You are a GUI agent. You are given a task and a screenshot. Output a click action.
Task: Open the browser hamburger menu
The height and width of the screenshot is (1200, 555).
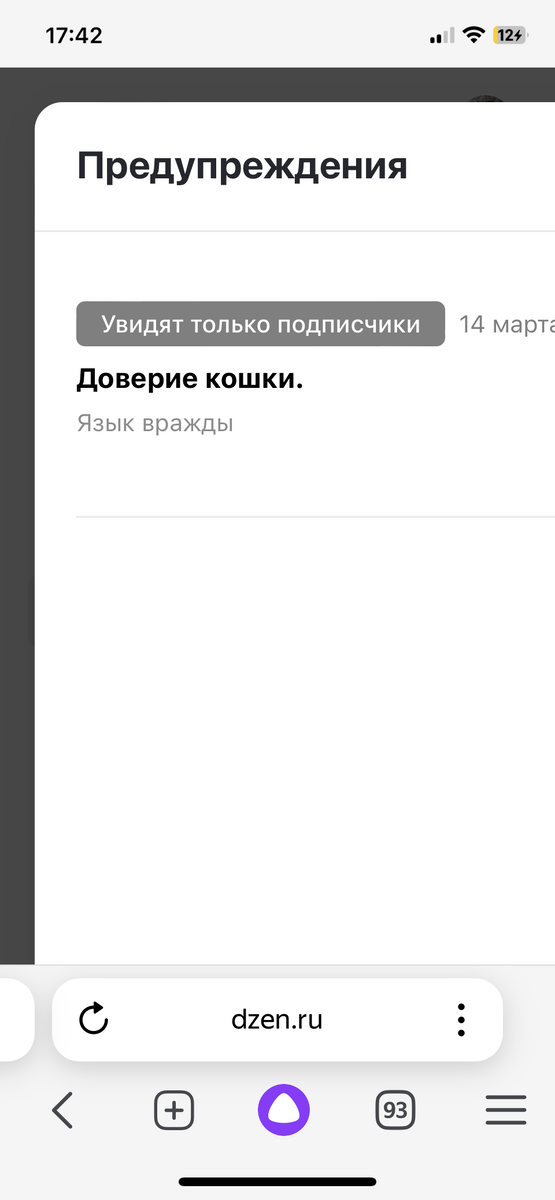506,1110
